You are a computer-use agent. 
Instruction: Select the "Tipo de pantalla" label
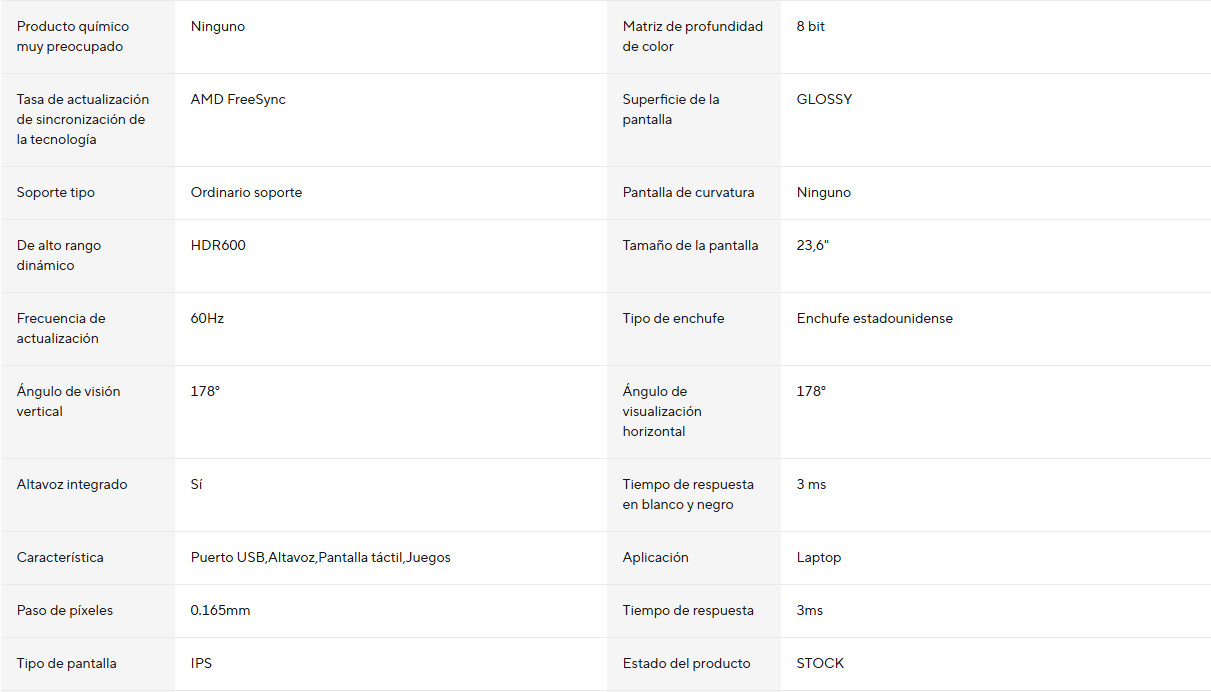(66, 664)
